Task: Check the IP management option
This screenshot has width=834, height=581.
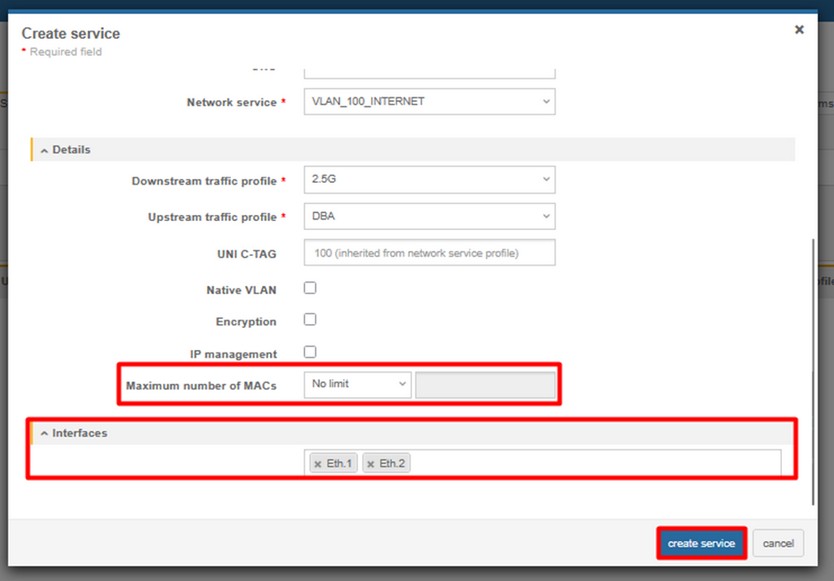Action: click(310, 352)
